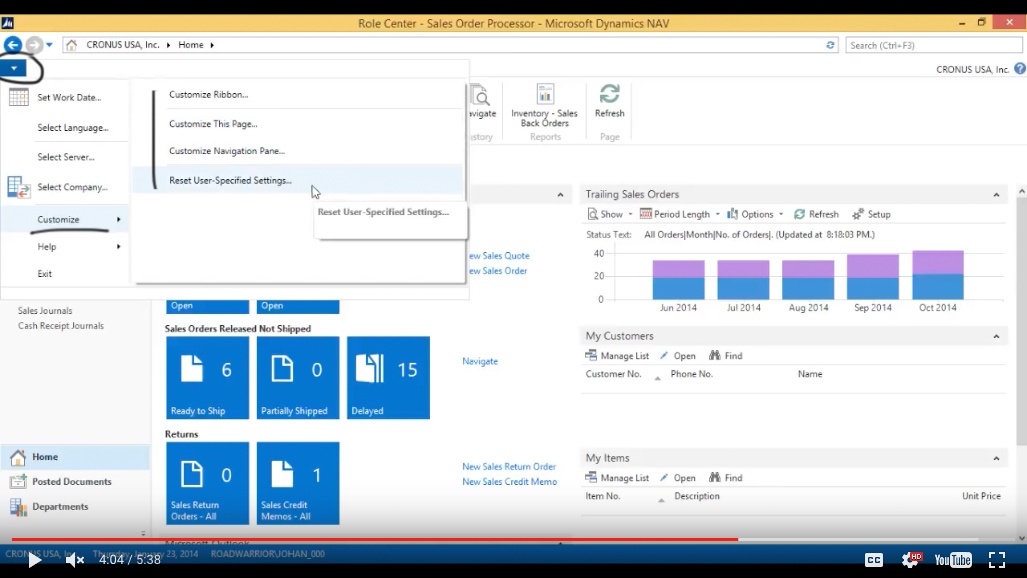Select Customize Navigation Pane option
The width and height of the screenshot is (1027, 578).
pos(227,151)
